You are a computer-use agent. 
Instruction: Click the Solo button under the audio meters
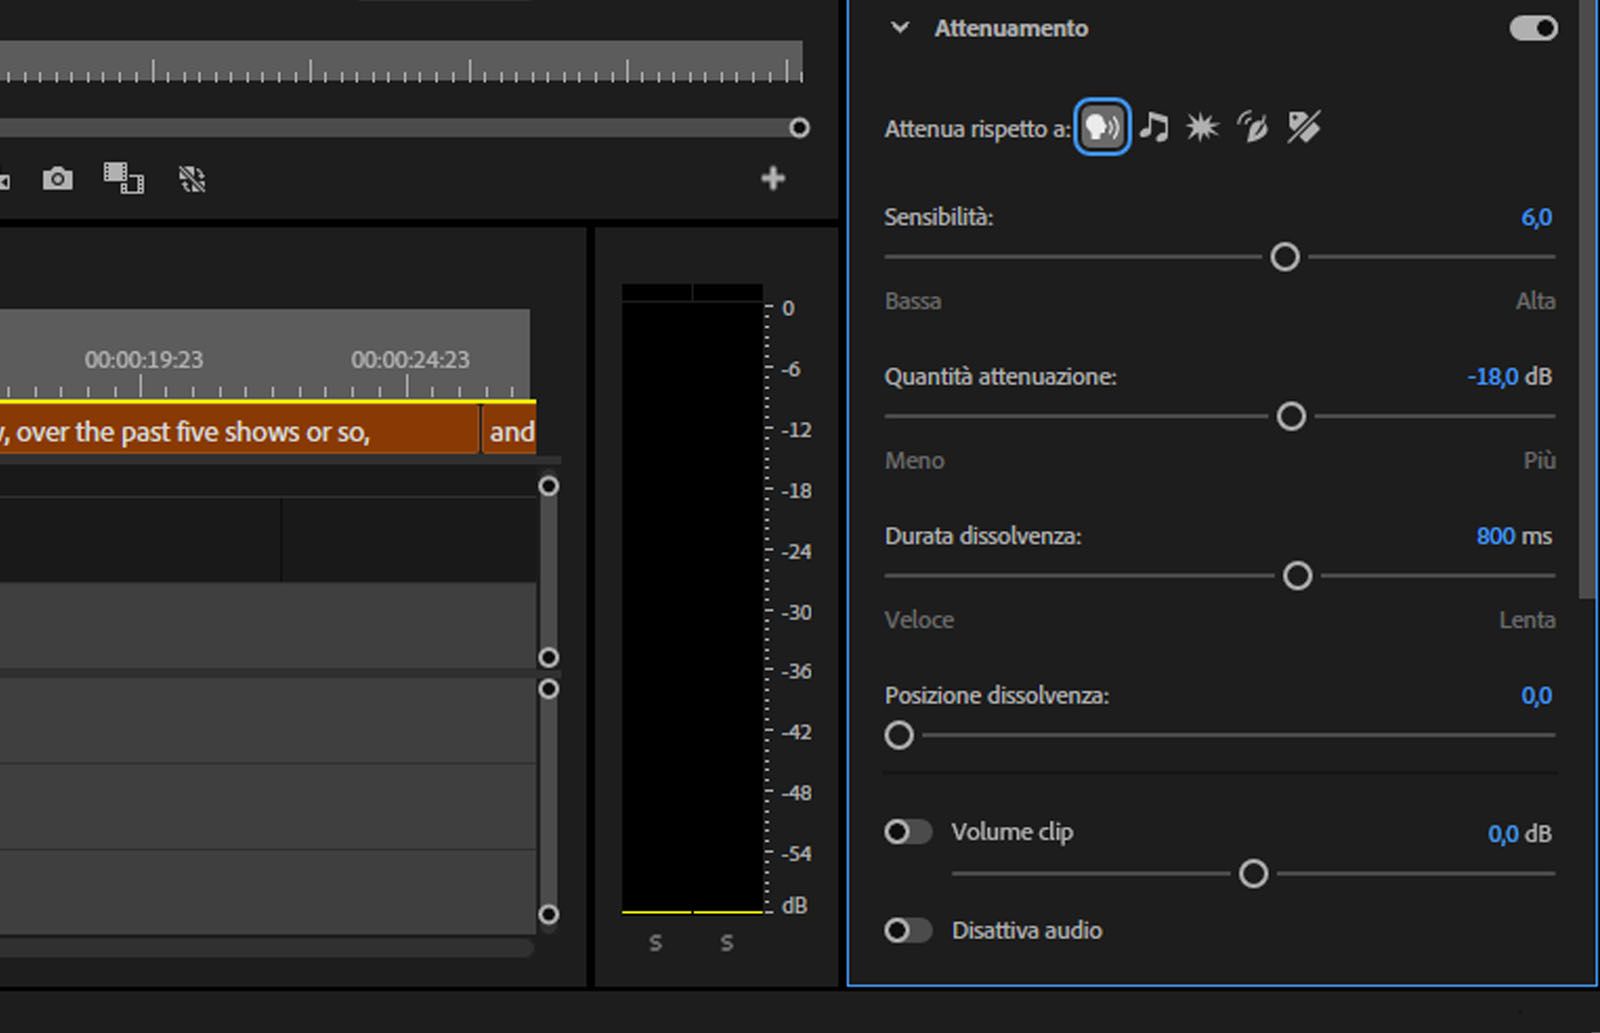click(x=655, y=941)
